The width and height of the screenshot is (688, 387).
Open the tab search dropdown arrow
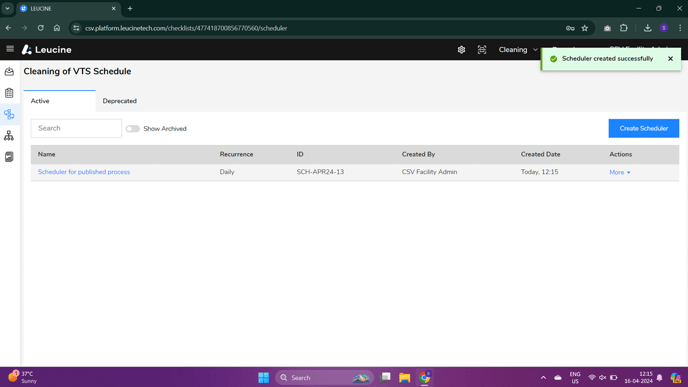[x=7, y=8]
